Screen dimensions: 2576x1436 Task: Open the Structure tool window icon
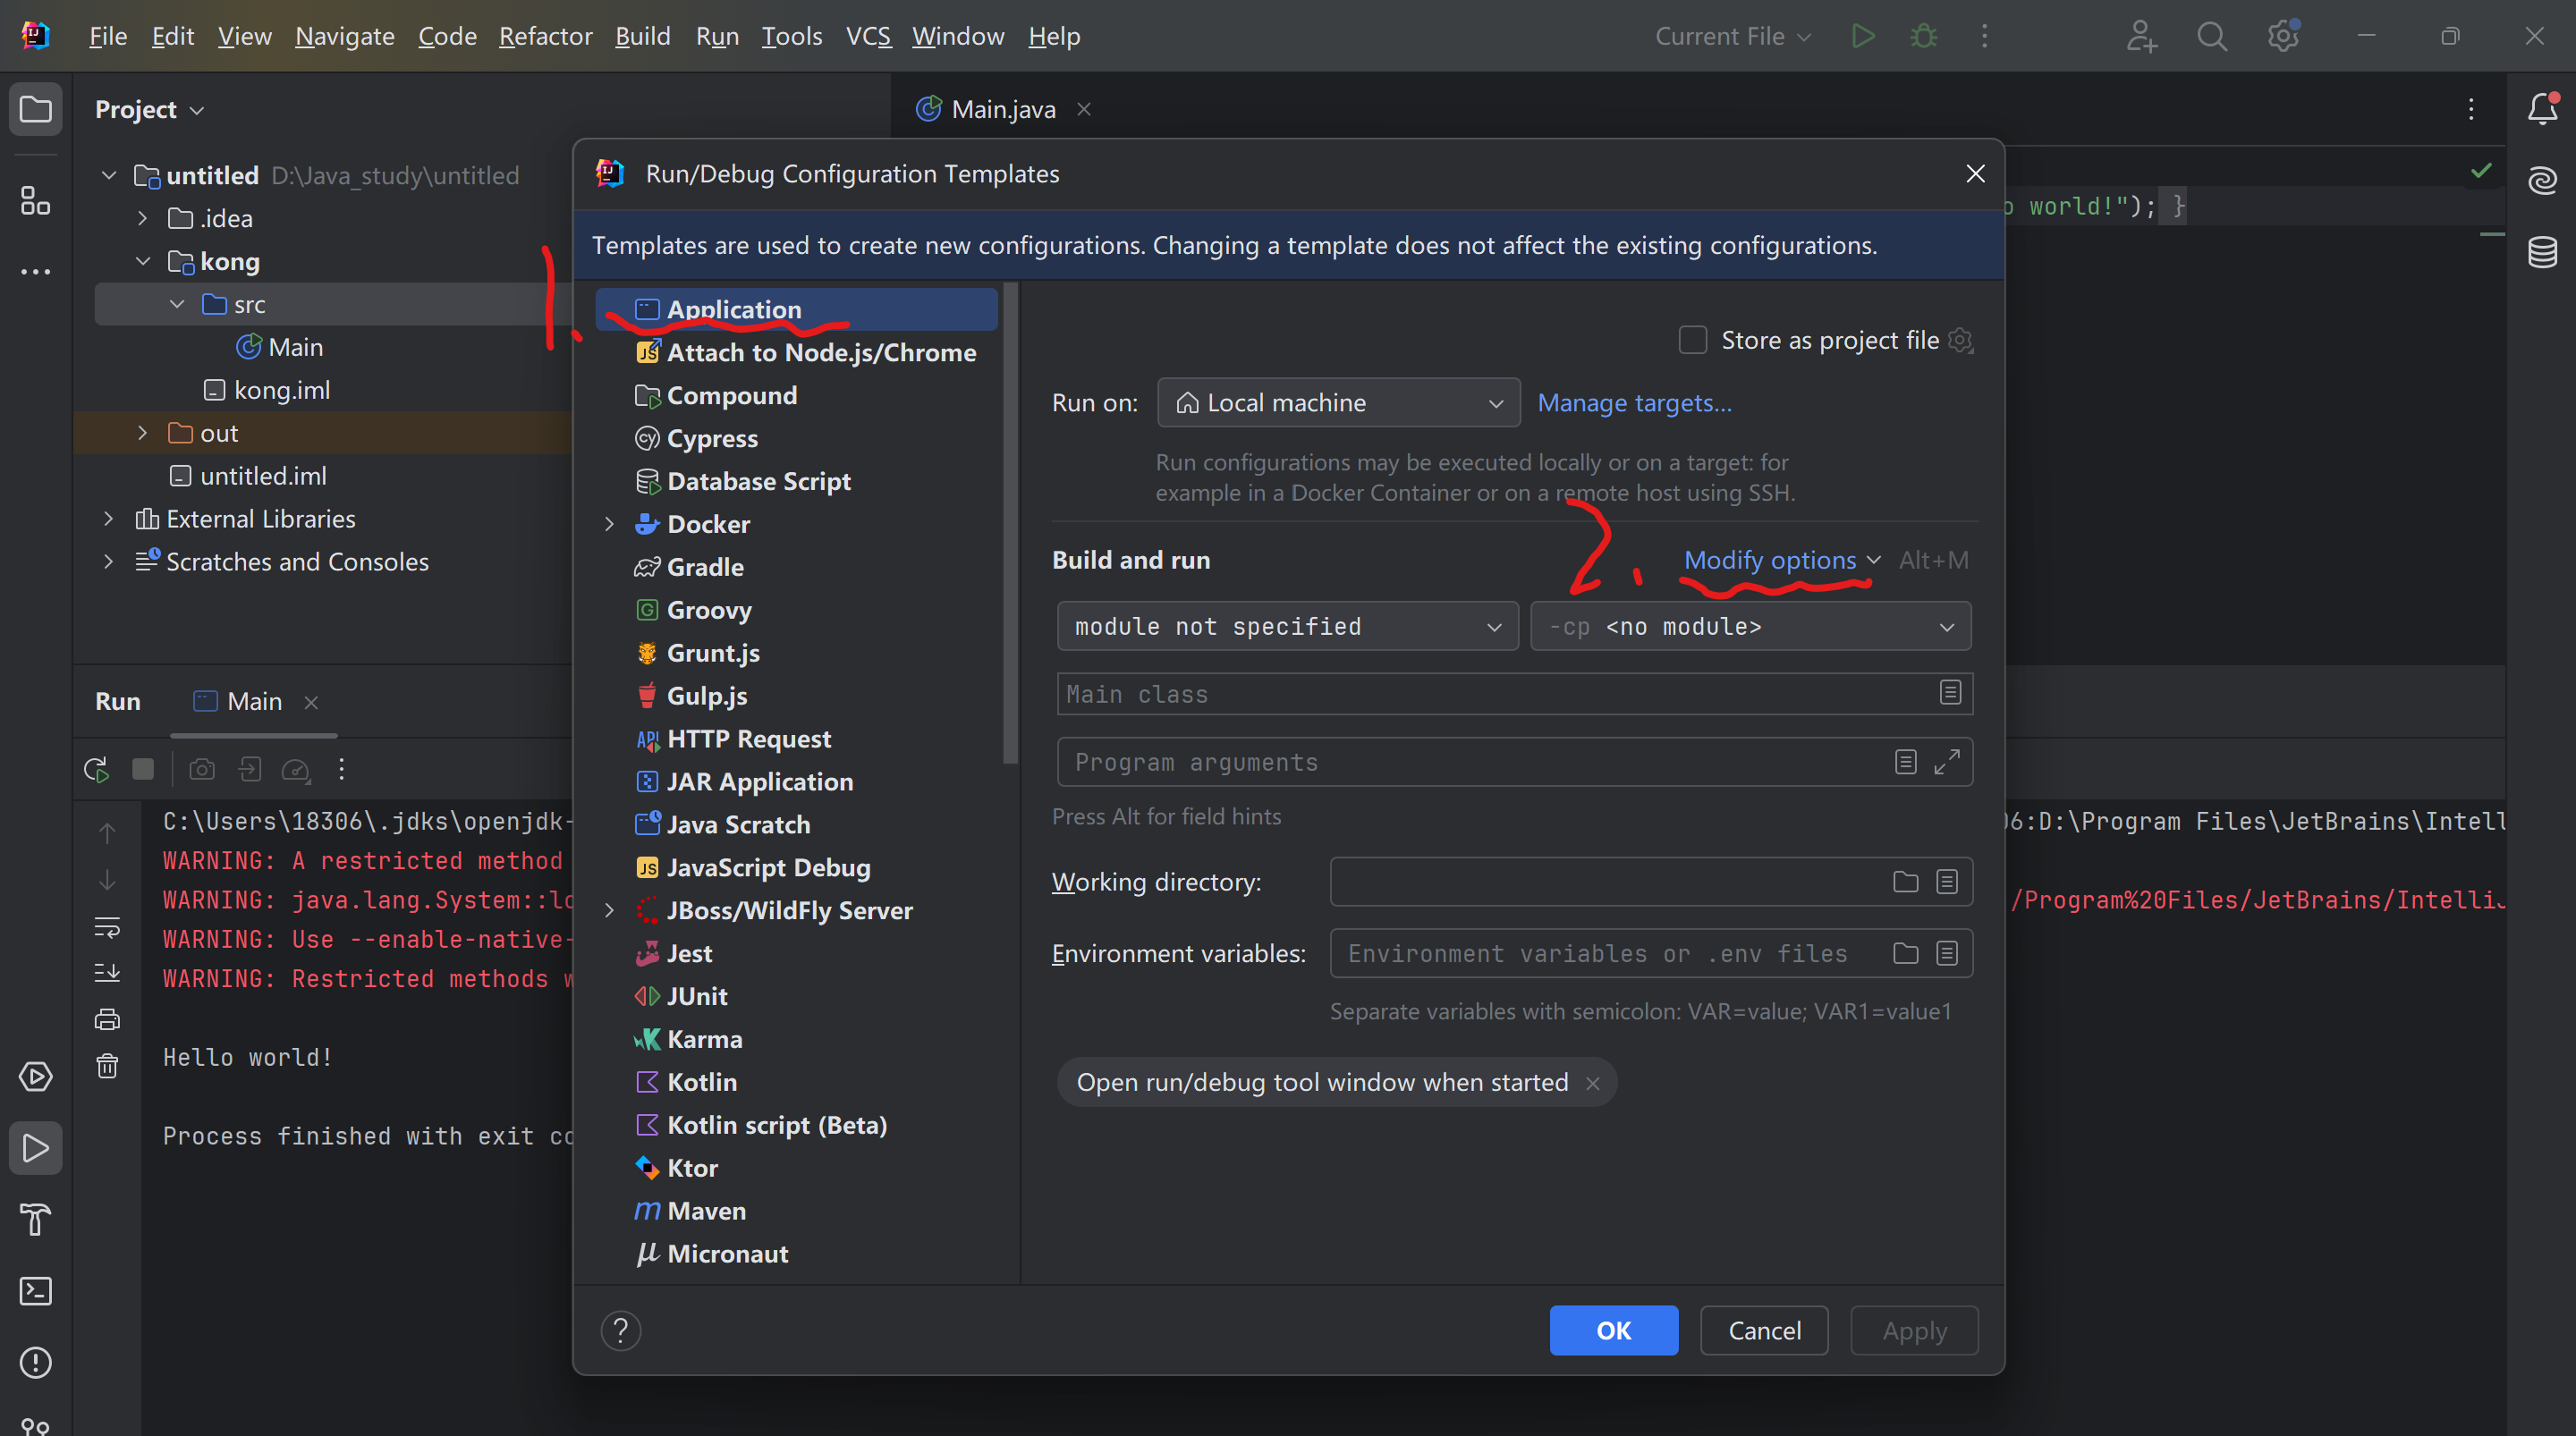tap(36, 200)
